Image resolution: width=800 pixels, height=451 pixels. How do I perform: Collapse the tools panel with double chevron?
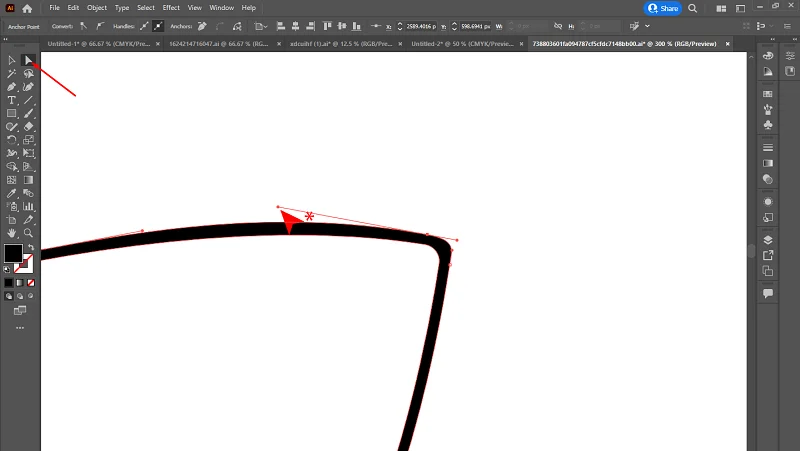[x=6, y=39]
